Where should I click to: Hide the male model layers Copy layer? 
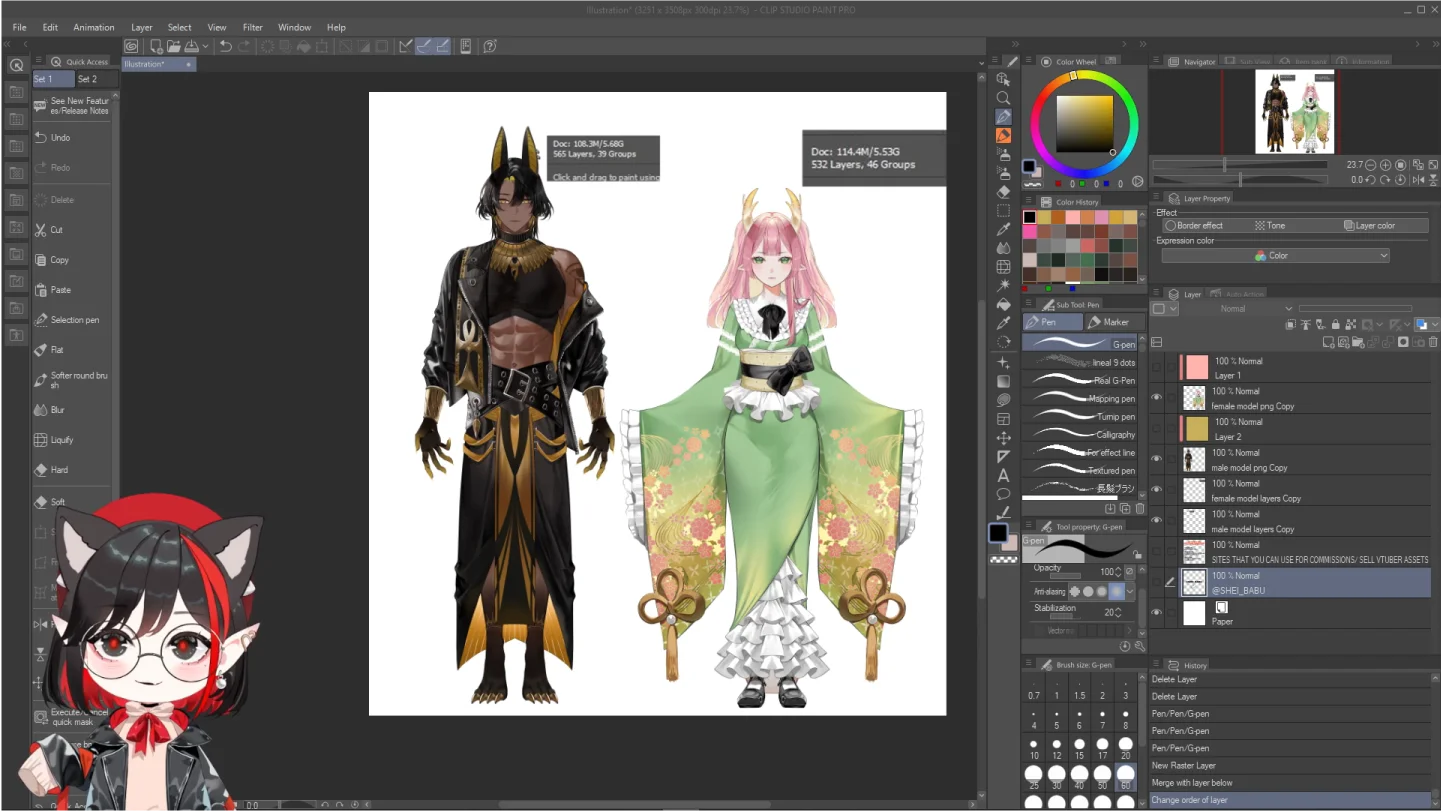pyautogui.click(x=1157, y=521)
